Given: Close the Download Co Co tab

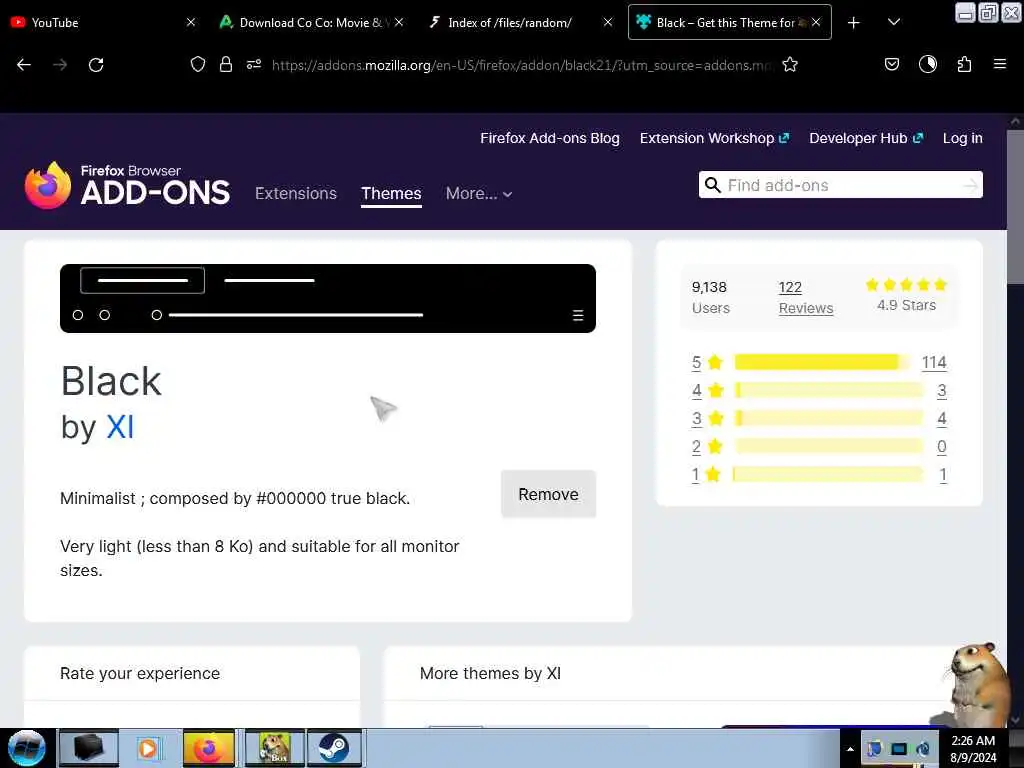Looking at the screenshot, I should 399,22.
